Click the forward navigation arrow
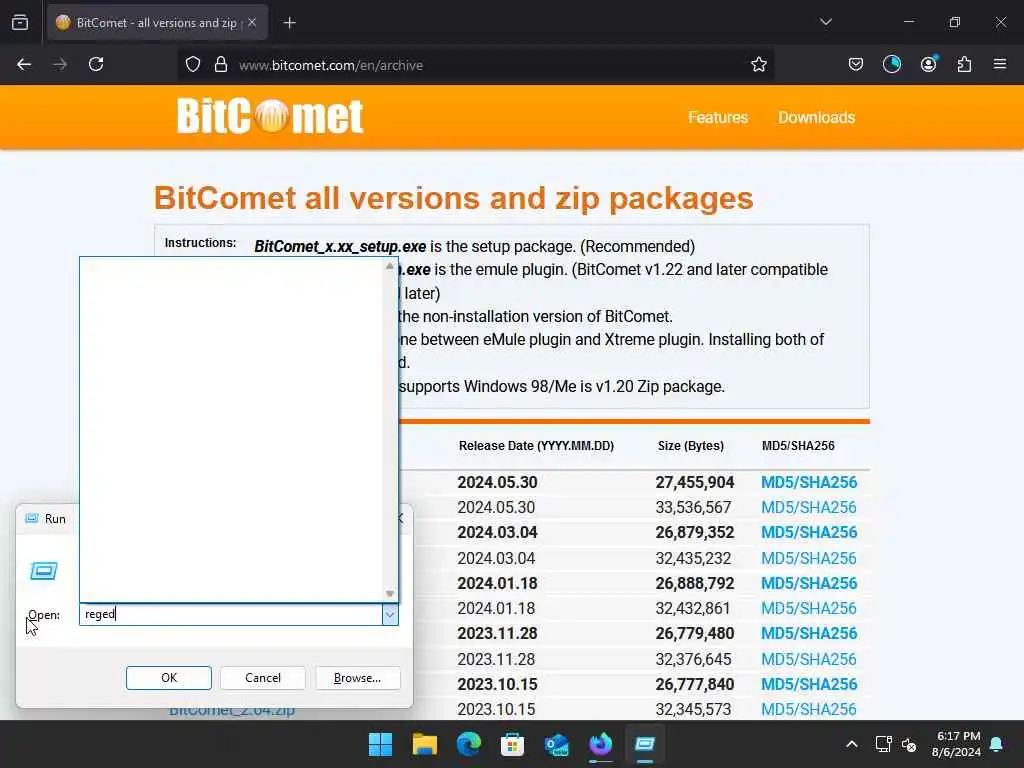Image resolution: width=1024 pixels, height=768 pixels. [x=60, y=64]
